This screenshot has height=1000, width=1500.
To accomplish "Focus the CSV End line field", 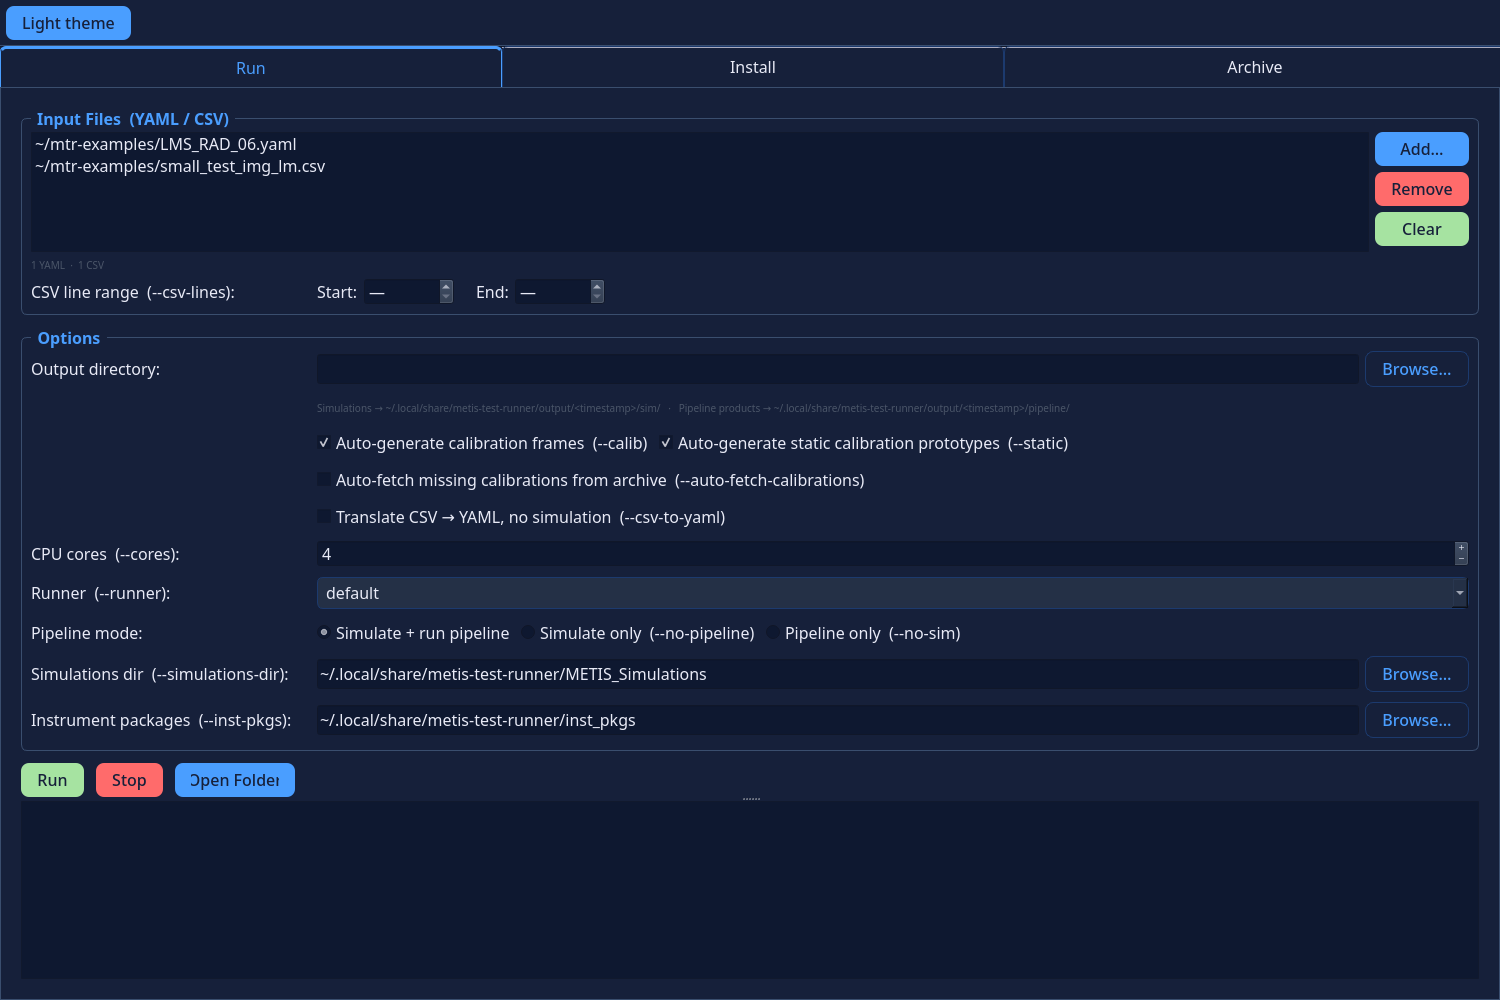I will pos(552,292).
